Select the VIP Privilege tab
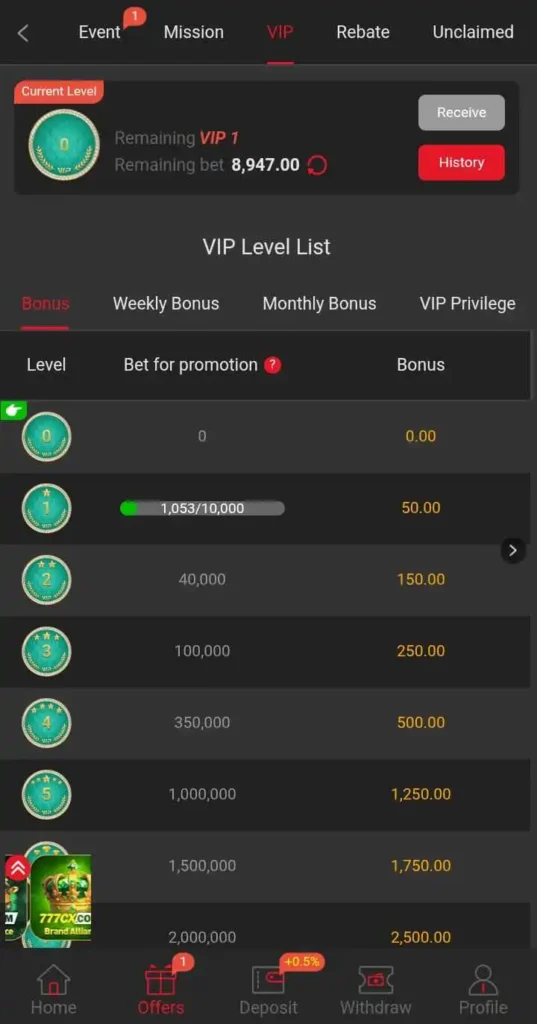 pyautogui.click(x=467, y=304)
